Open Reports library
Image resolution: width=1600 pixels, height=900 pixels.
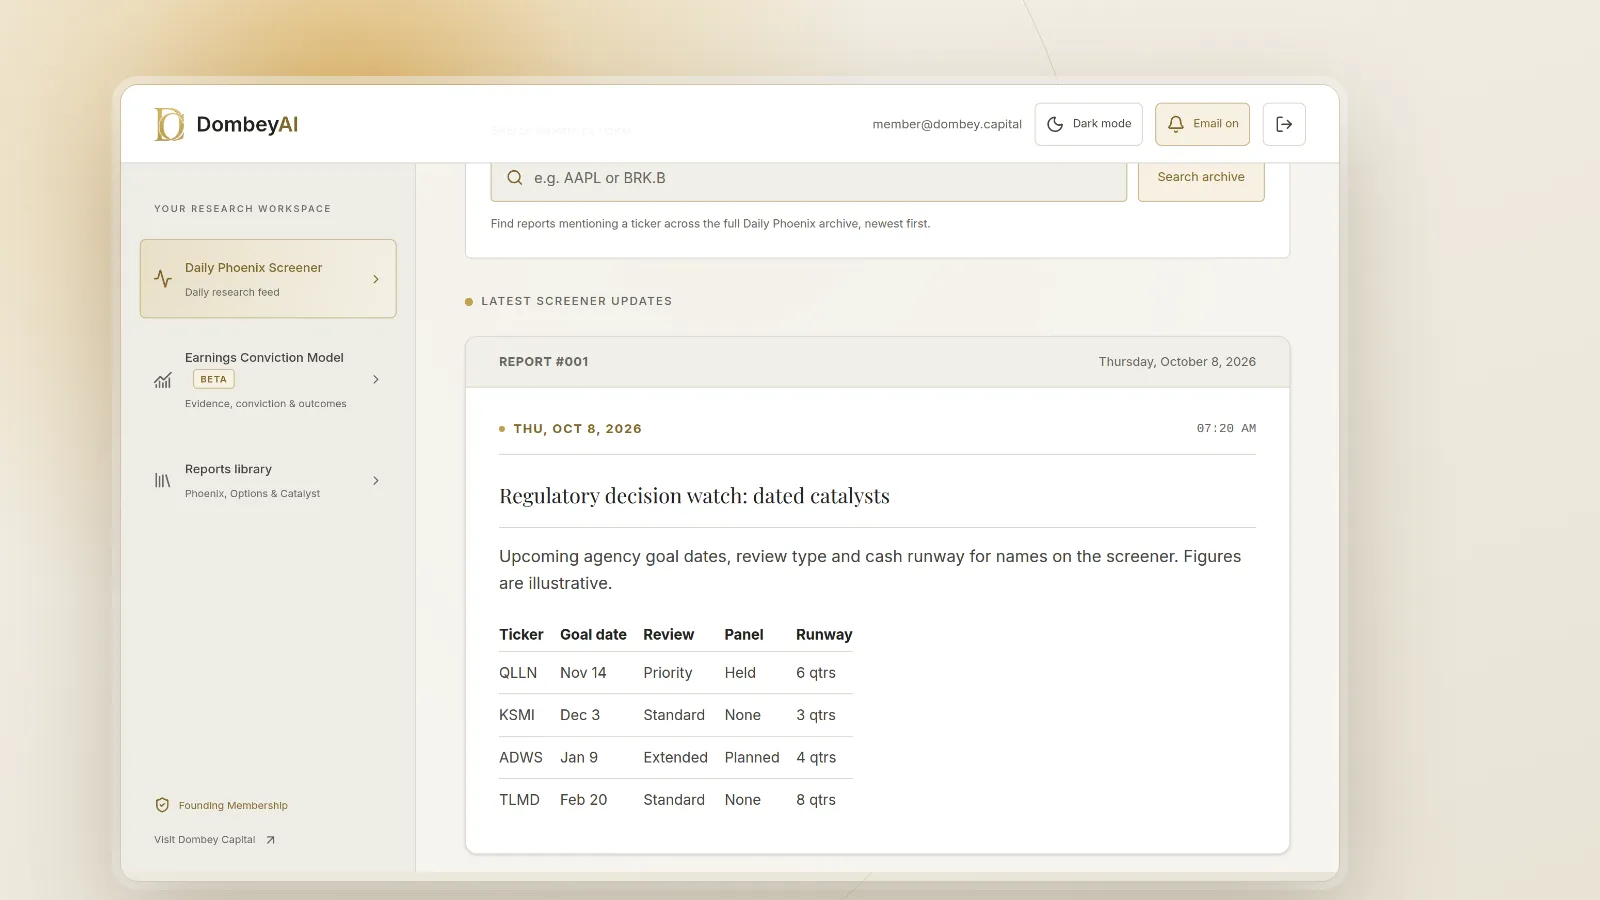click(268, 481)
